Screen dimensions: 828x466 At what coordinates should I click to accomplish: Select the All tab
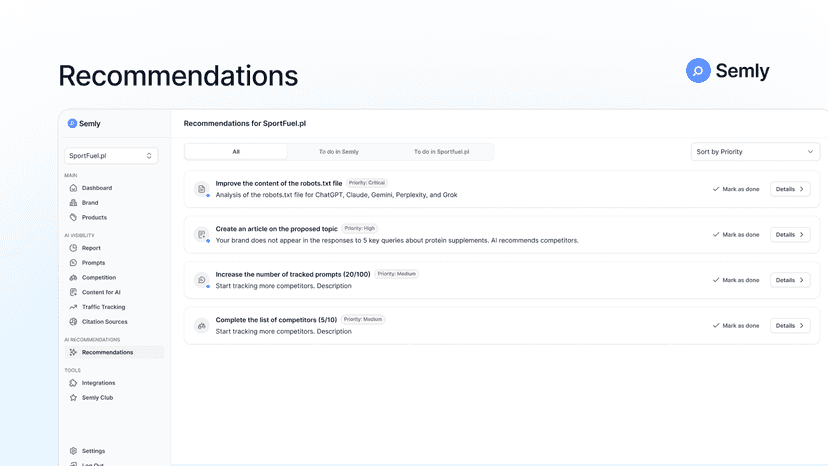[236, 152]
